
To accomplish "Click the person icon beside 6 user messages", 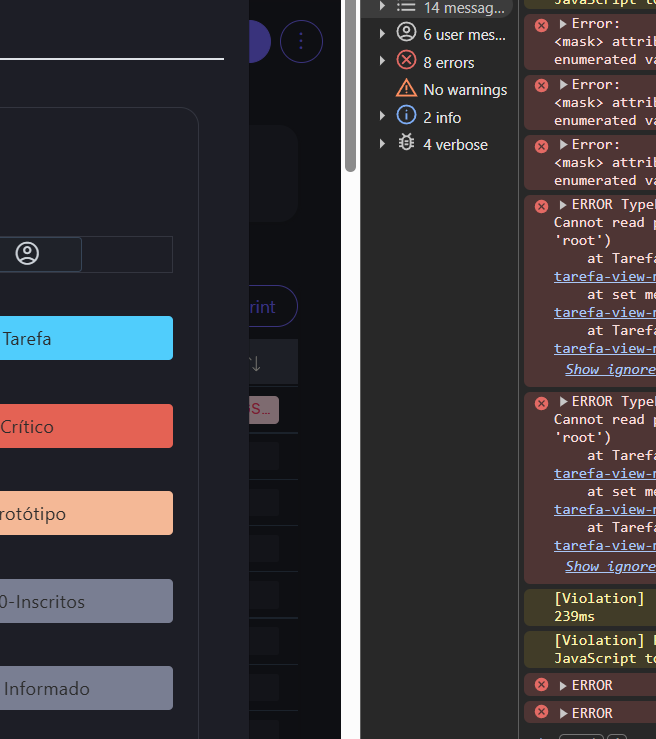I will pyautogui.click(x=406, y=34).
